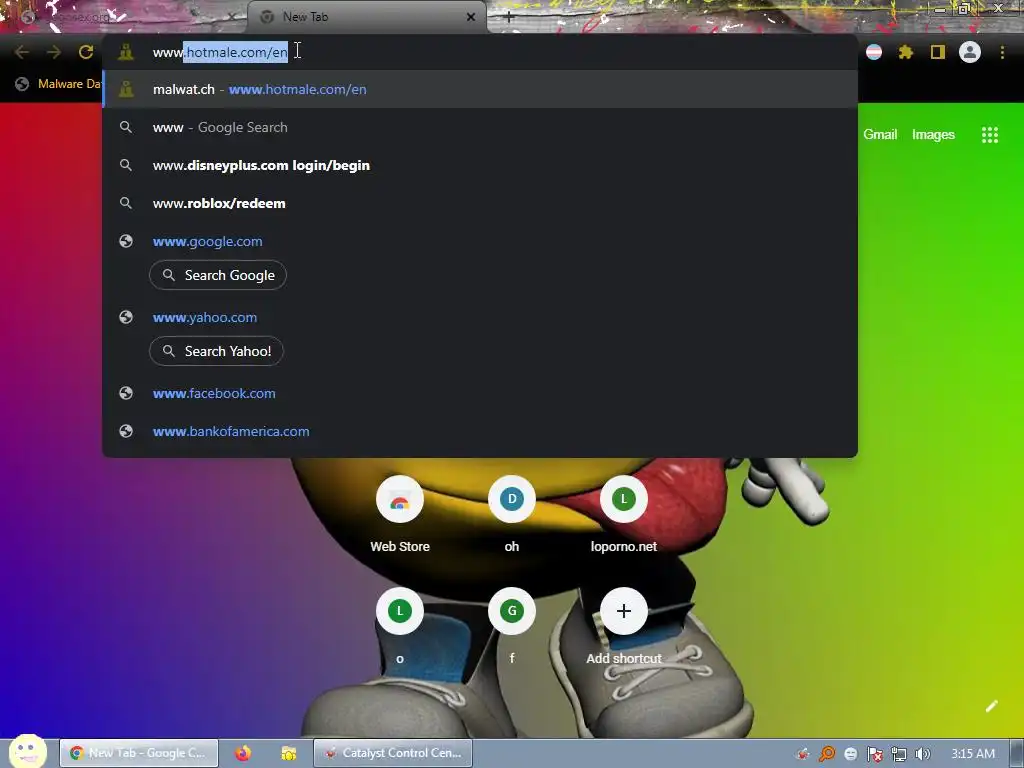Click the clock showing 3:15 AM

coord(972,754)
